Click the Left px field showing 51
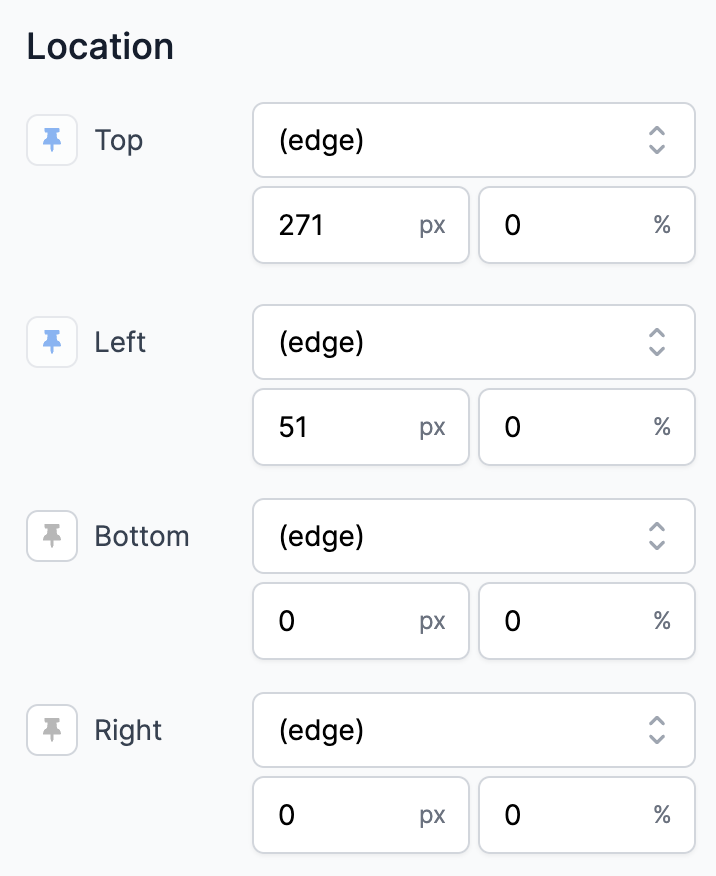 click(x=361, y=427)
